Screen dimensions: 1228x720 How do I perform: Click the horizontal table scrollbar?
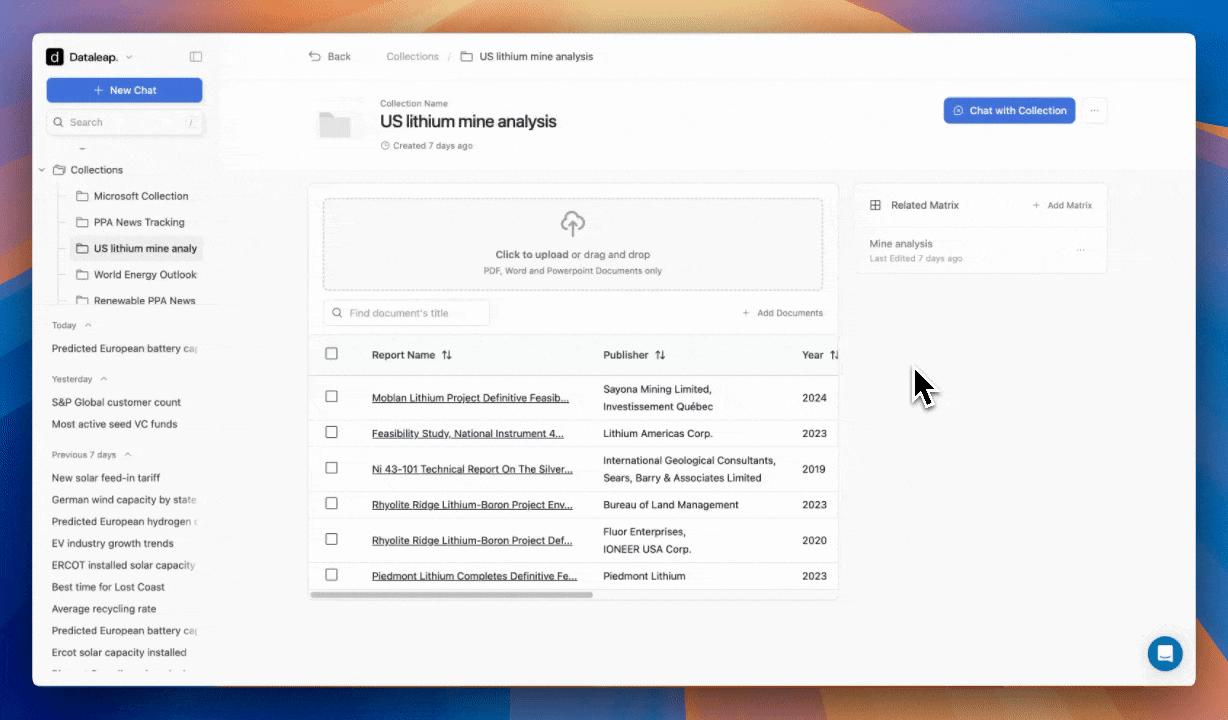tap(452, 595)
